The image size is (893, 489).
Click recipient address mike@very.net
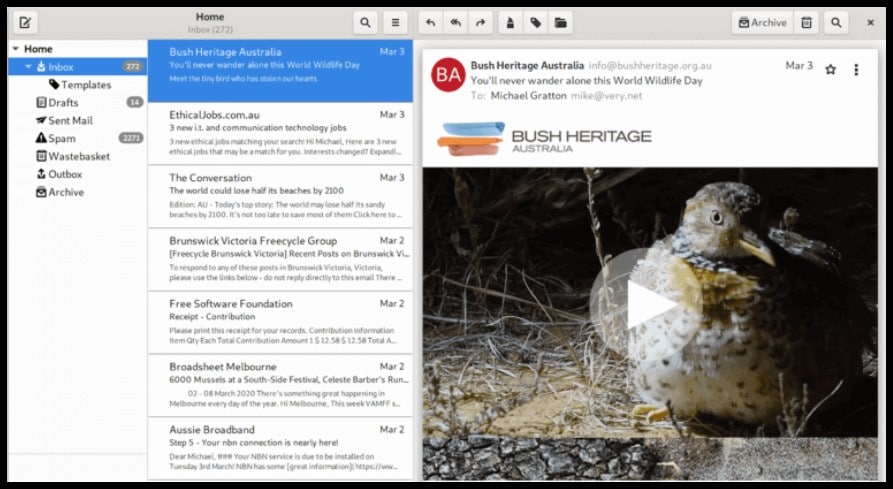[x=606, y=96]
